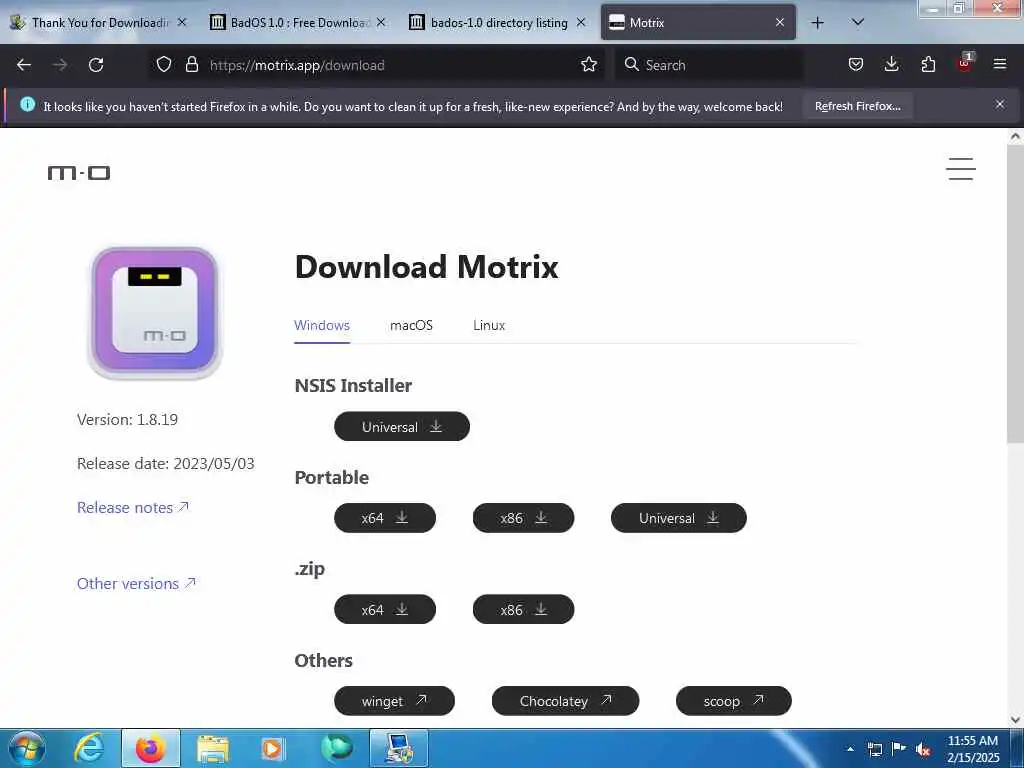Download the Portable x86 build
The image size is (1024, 768).
pos(524,518)
